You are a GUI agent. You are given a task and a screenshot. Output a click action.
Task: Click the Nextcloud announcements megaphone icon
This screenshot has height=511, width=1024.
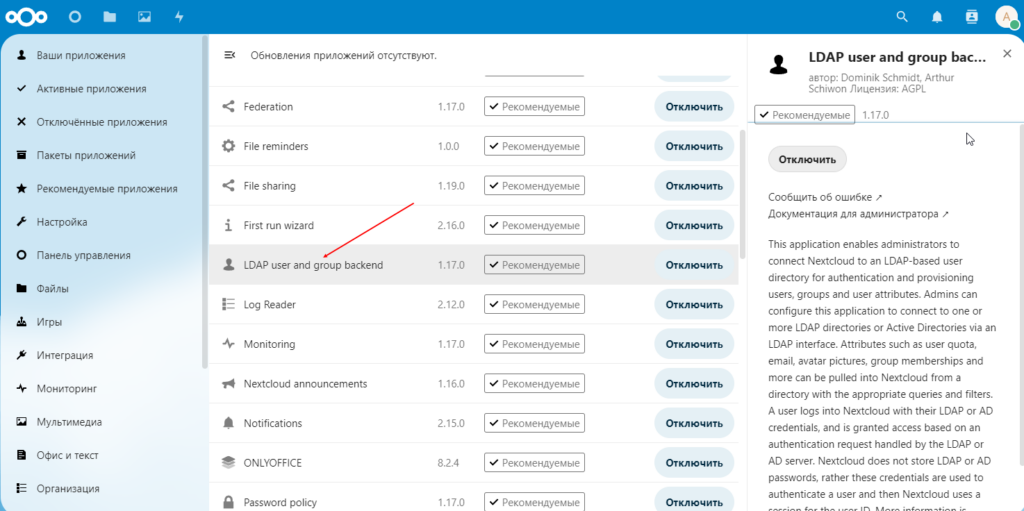pos(228,384)
